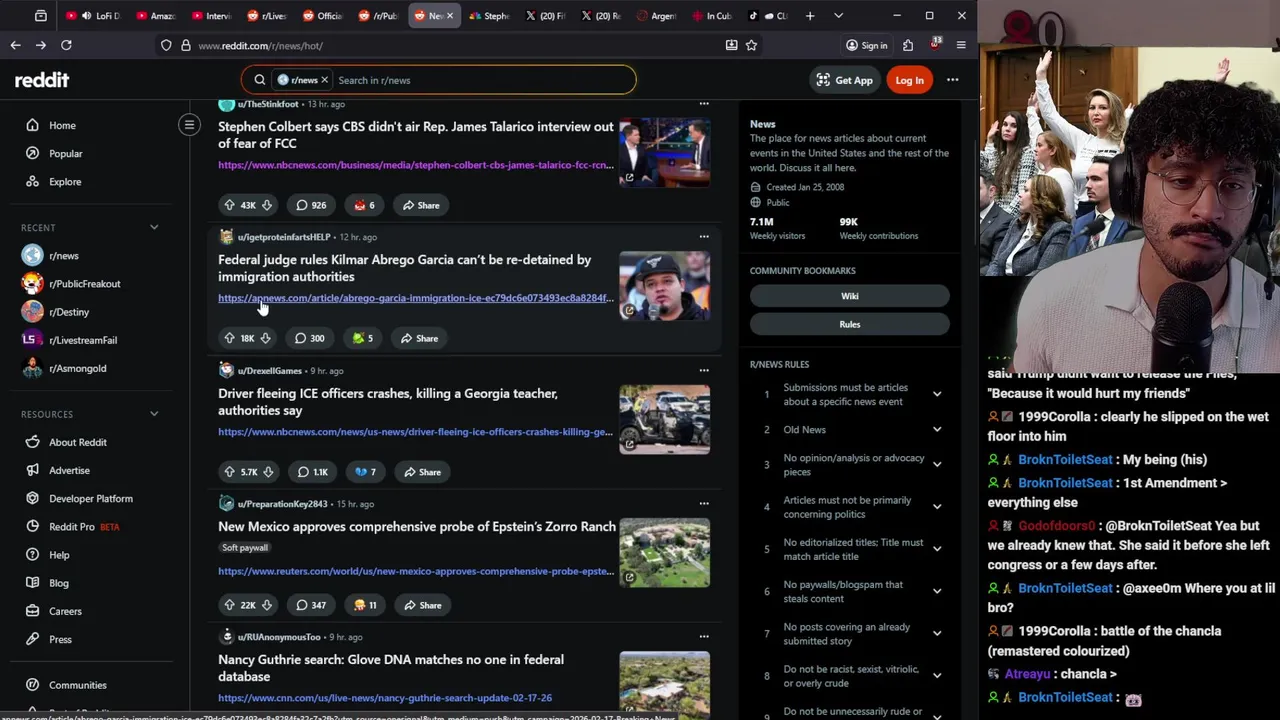Open the Wiki community bookmark

point(850,296)
